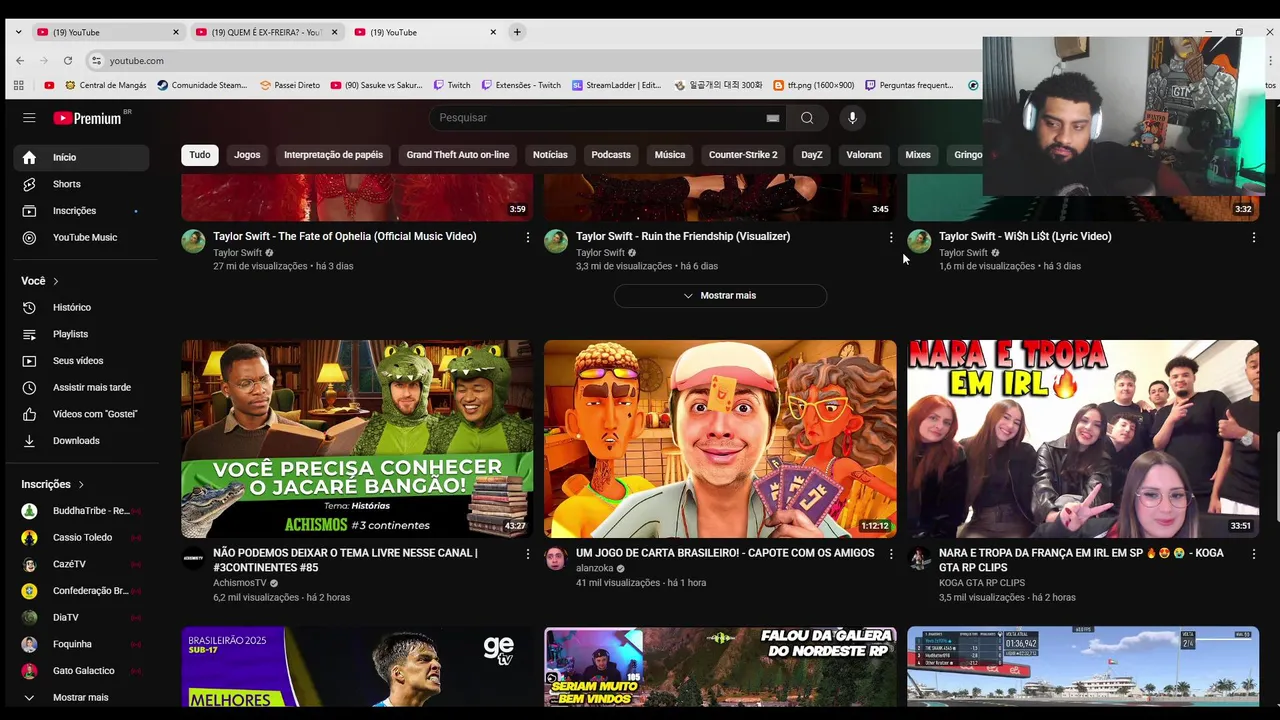This screenshot has width=1280, height=720.
Task: Open Gato Galactico subscription channel
Action: tap(82, 671)
